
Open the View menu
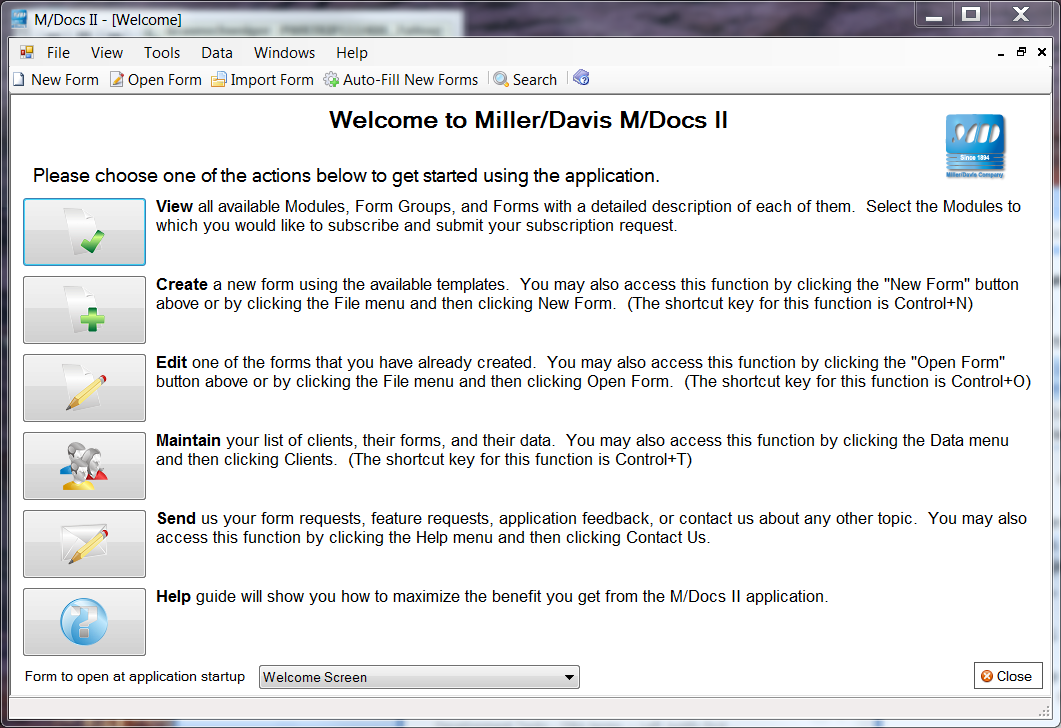click(x=107, y=53)
